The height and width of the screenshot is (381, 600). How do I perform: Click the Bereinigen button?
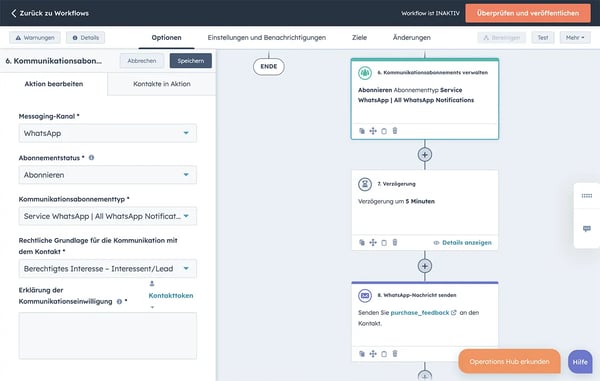point(501,37)
